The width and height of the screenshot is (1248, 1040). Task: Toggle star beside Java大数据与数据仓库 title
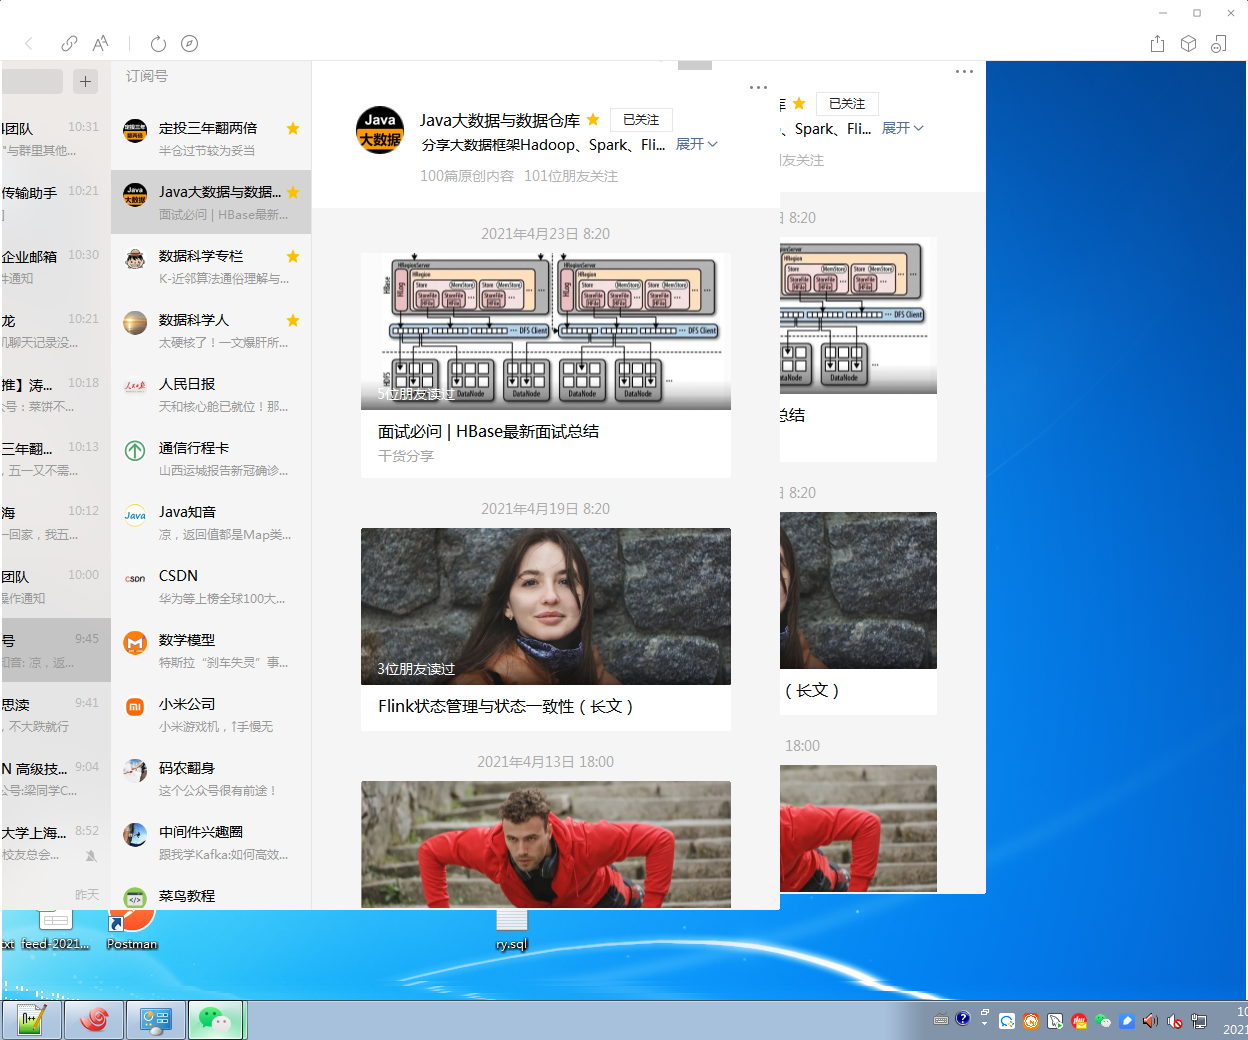593,119
